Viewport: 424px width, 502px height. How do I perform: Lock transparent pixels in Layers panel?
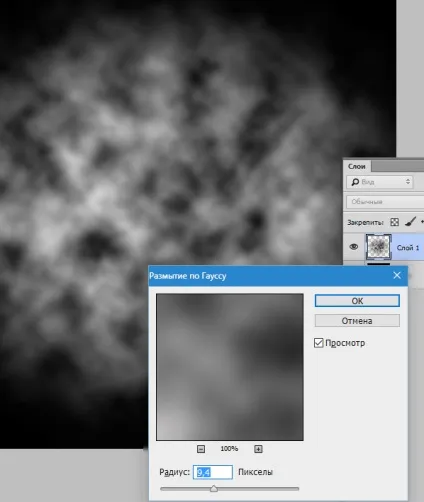394,222
